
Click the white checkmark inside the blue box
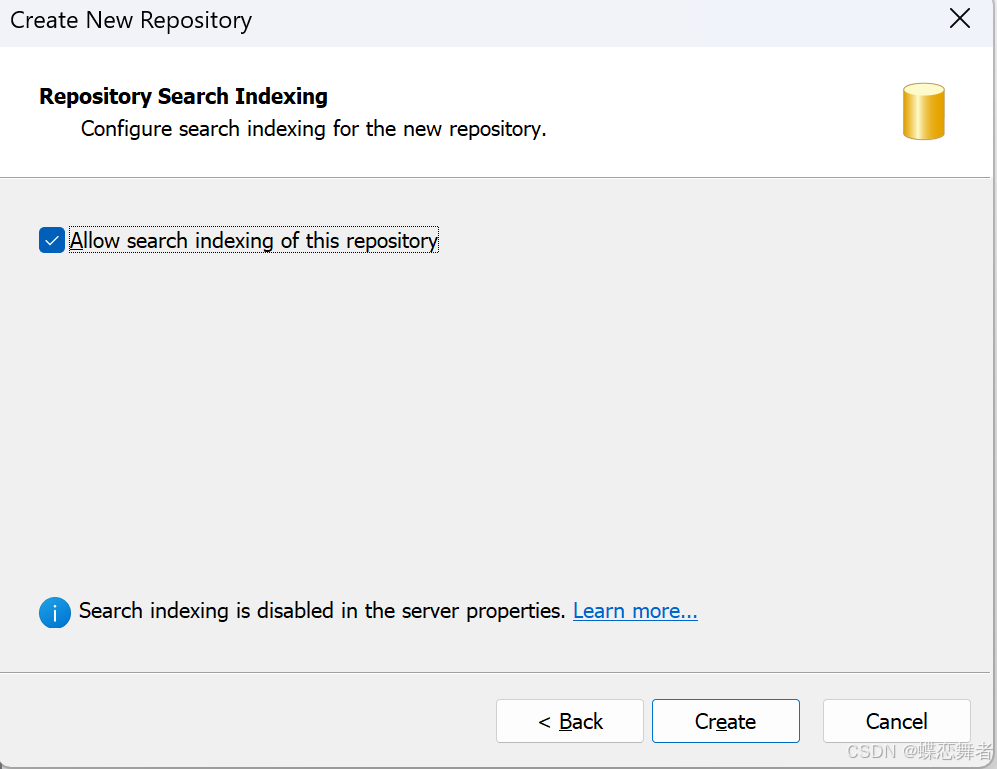click(52, 241)
